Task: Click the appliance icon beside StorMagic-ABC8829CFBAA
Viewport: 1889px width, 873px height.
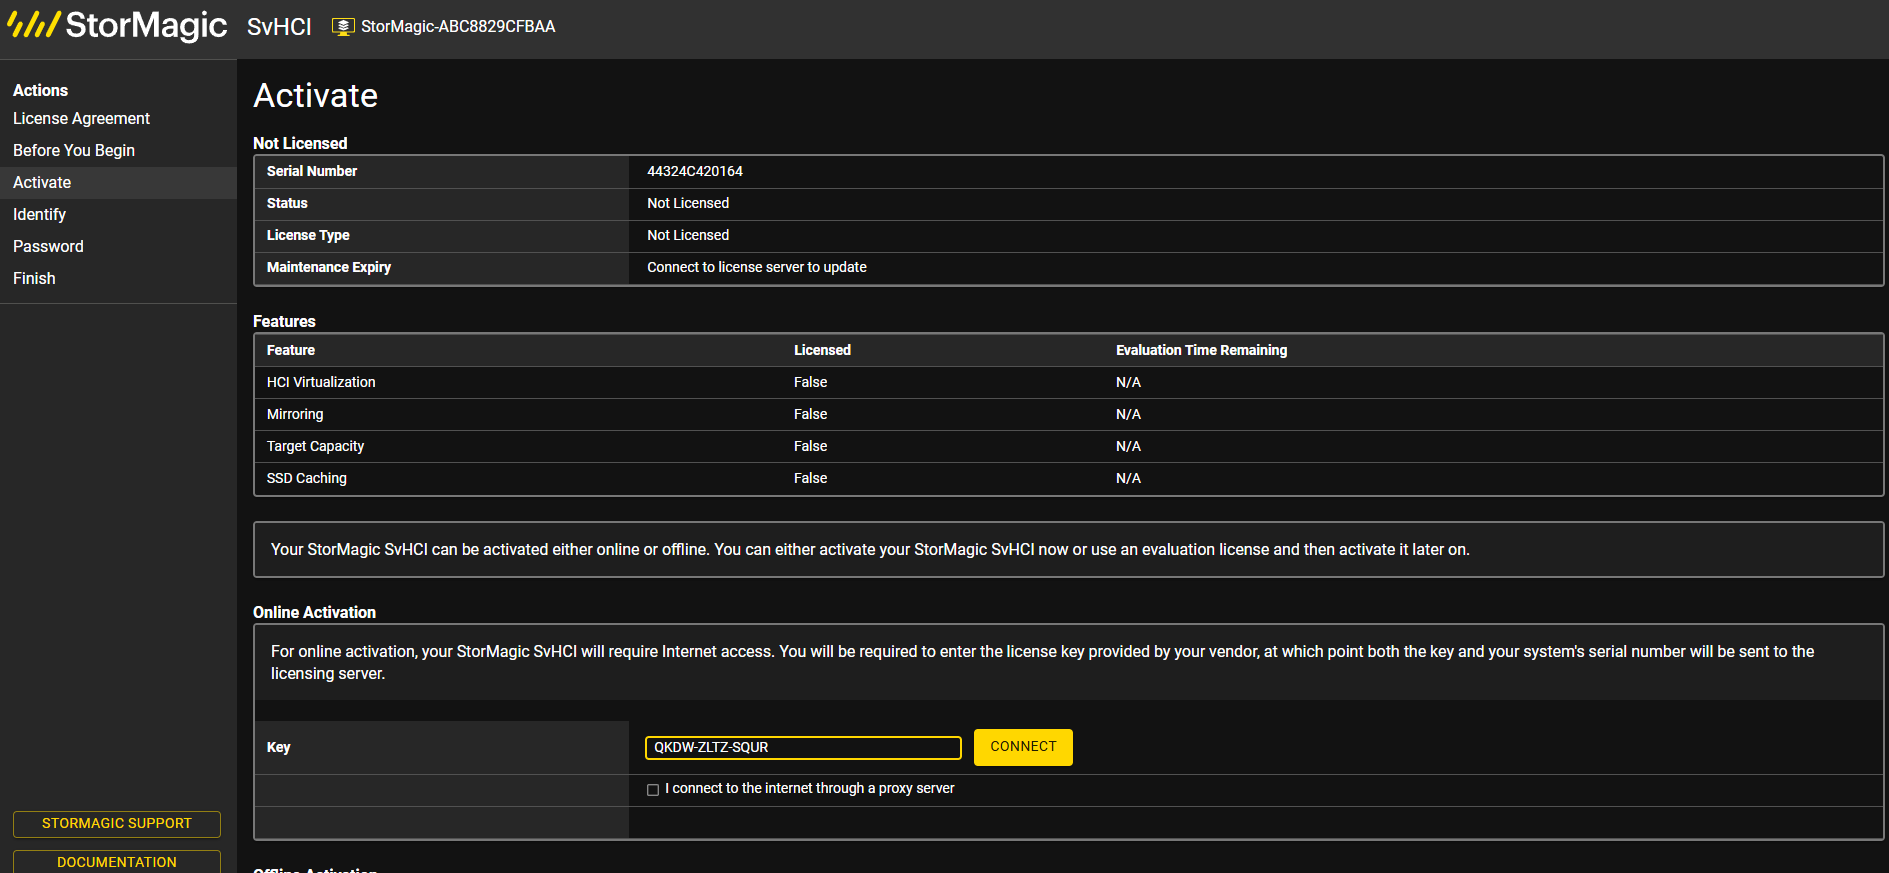Action: pyautogui.click(x=343, y=27)
